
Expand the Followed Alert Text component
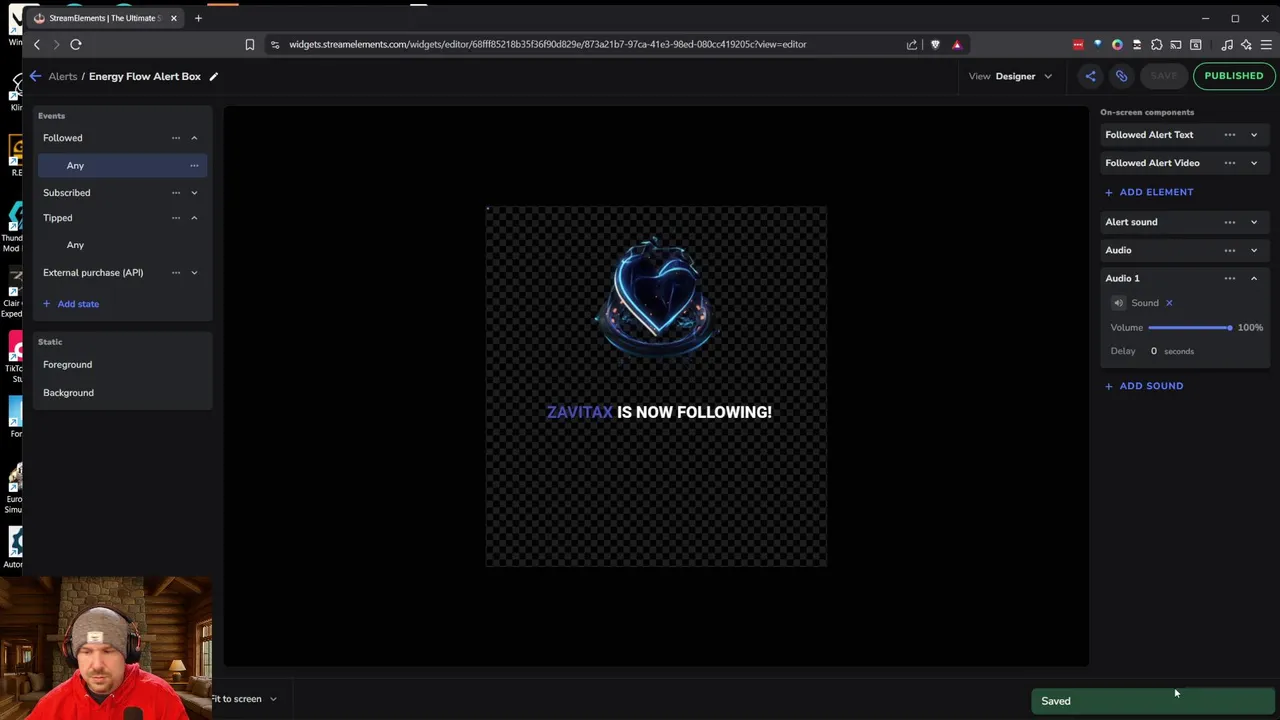point(1254,135)
